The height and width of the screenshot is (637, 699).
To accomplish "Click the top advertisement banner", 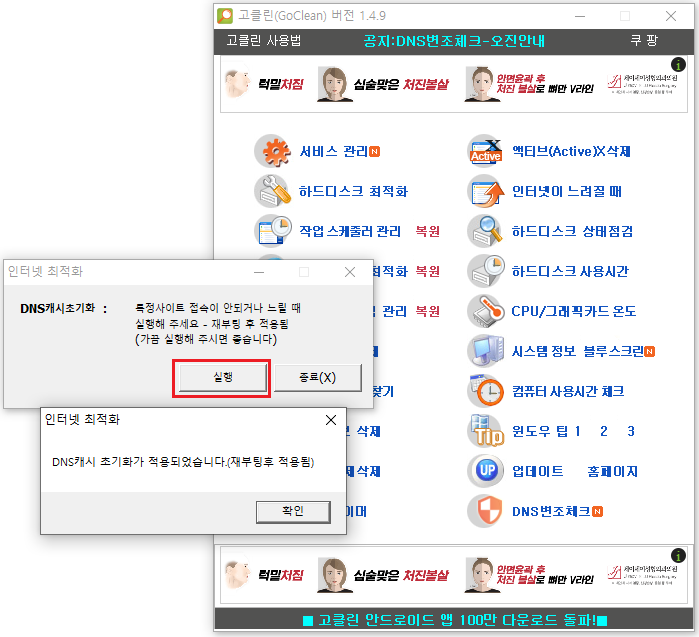I will tap(454, 84).
